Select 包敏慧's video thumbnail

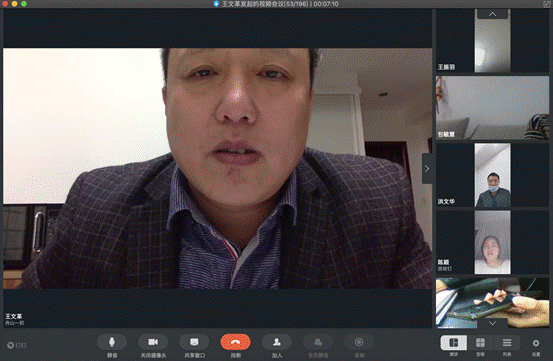pos(492,108)
